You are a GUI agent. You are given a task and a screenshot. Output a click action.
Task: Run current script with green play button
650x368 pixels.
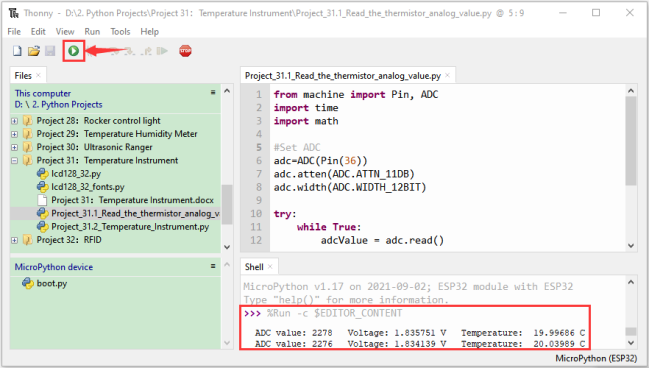(x=74, y=51)
